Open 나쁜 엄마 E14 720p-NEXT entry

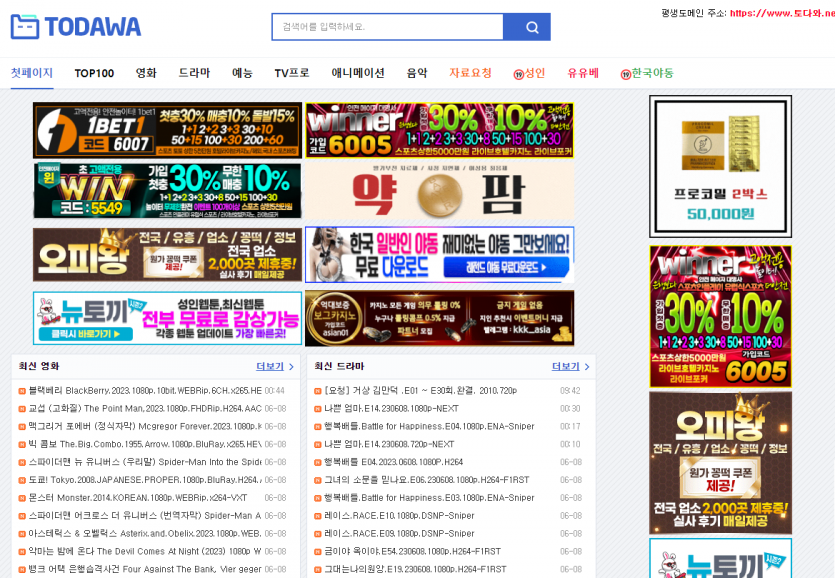click(x=389, y=444)
